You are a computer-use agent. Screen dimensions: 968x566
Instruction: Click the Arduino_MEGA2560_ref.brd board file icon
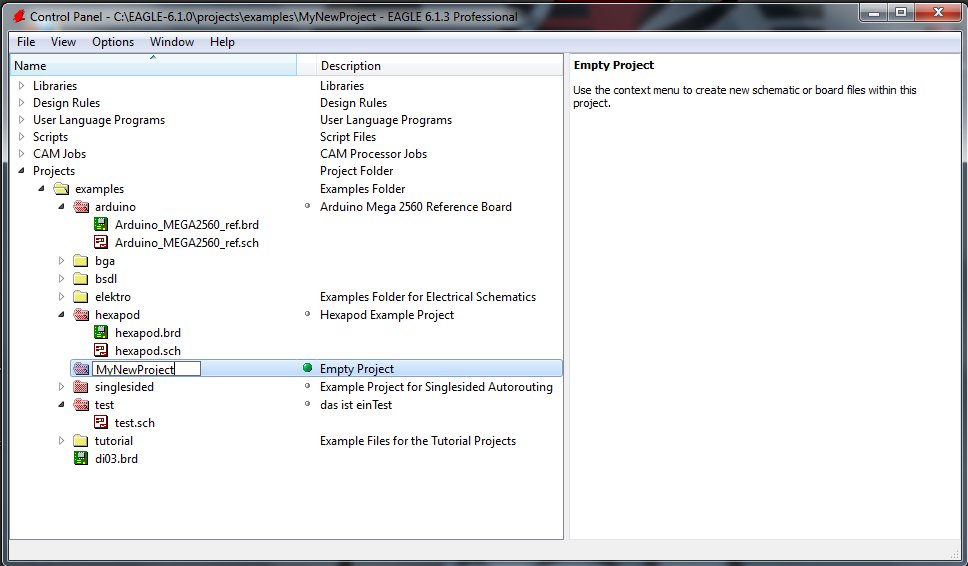101,225
